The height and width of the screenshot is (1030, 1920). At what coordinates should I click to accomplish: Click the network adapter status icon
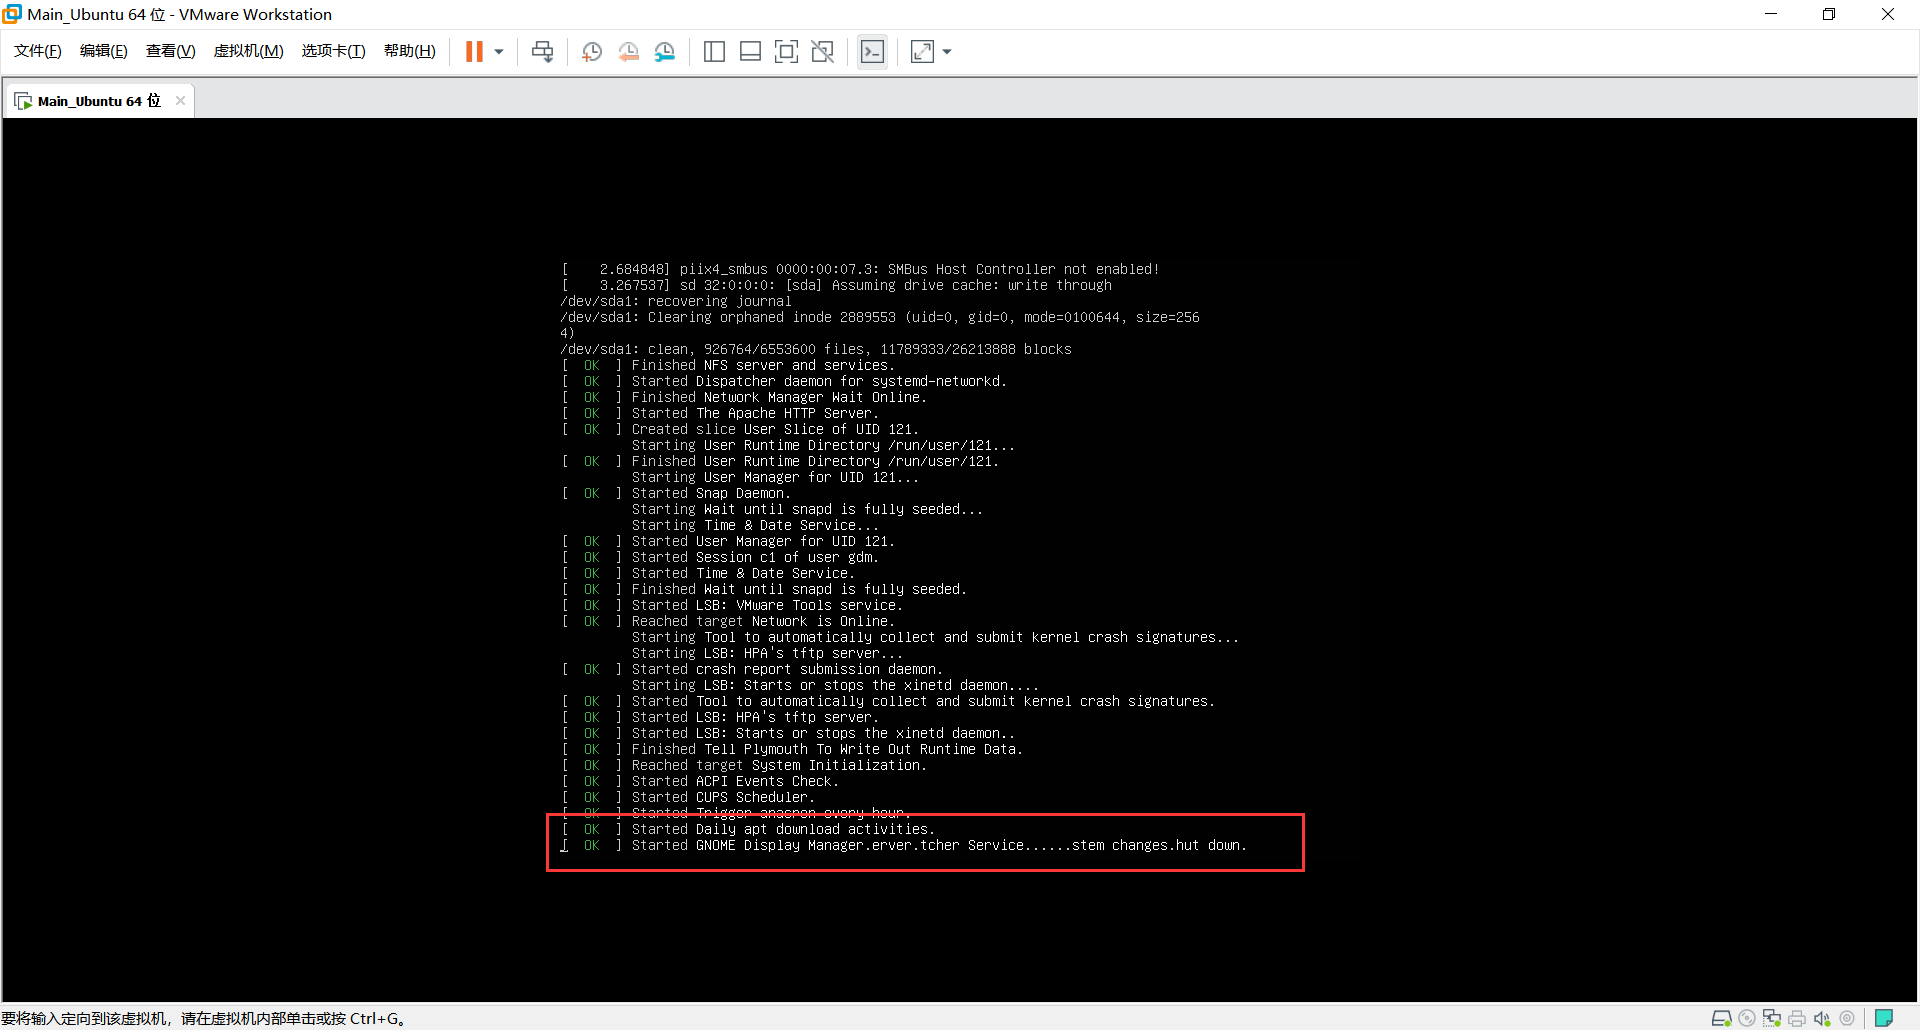point(1772,1018)
